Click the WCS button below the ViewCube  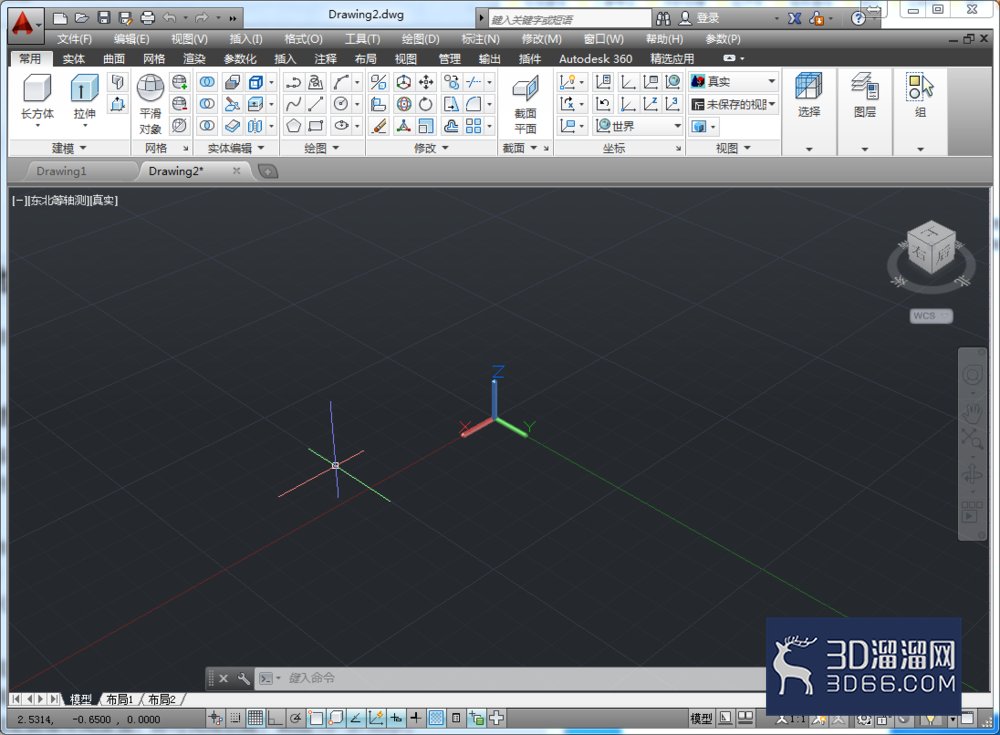click(x=930, y=316)
